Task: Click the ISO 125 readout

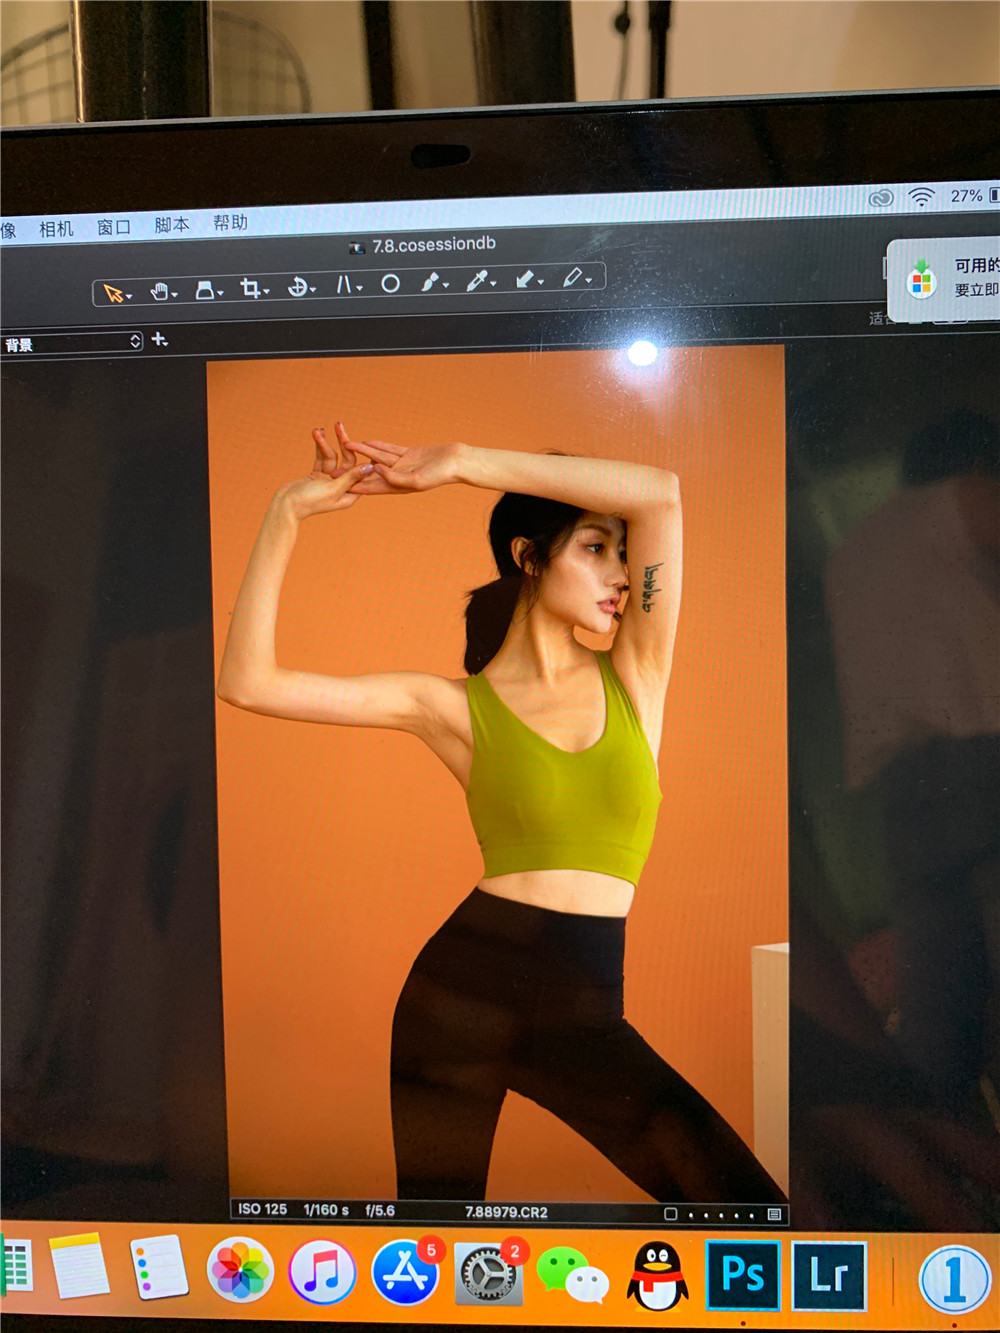Action: click(262, 1209)
